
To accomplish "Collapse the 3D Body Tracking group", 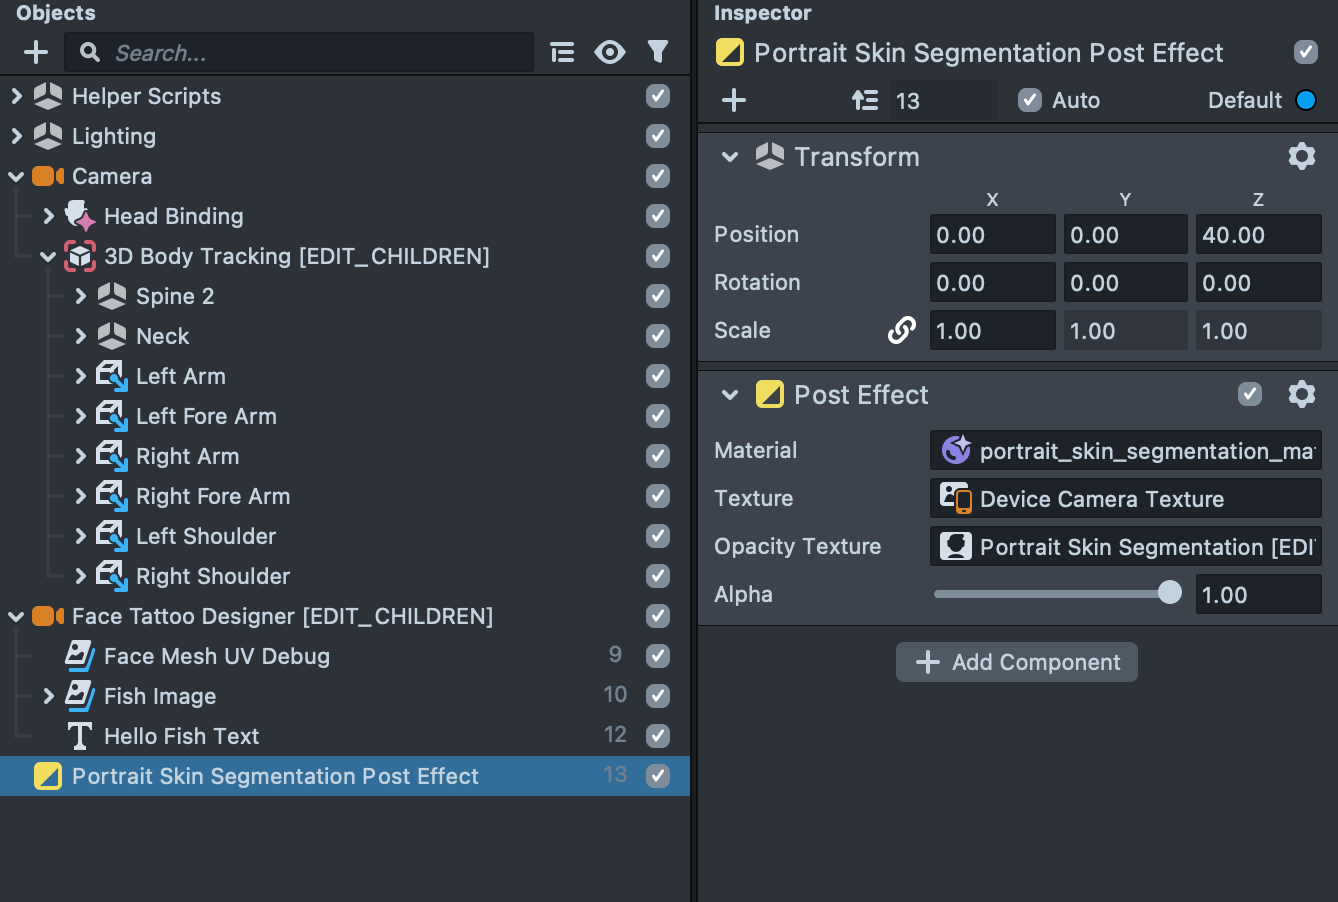I will (x=48, y=256).
